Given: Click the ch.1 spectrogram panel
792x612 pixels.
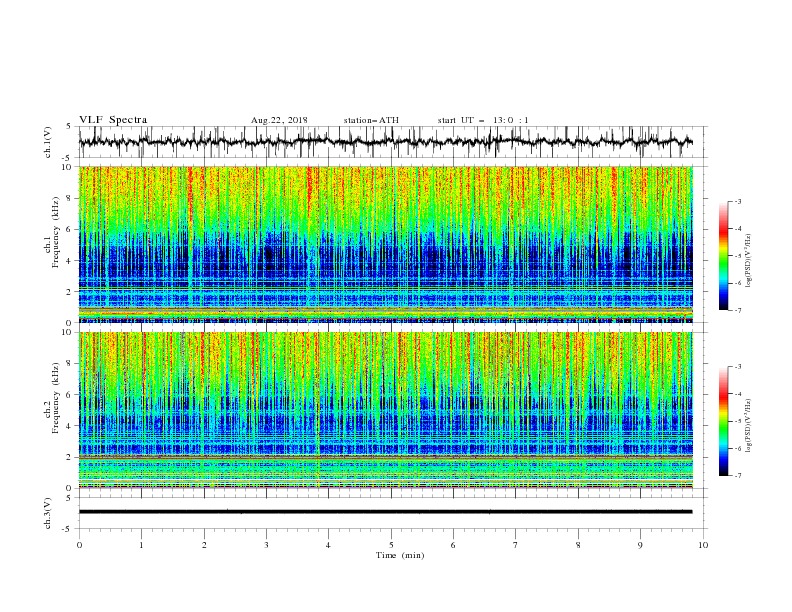Looking at the screenshot, I should pos(386,244).
